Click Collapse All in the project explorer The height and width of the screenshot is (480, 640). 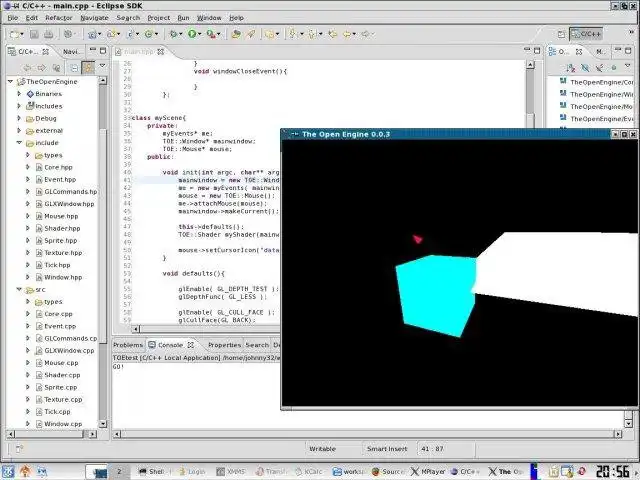tap(72, 67)
